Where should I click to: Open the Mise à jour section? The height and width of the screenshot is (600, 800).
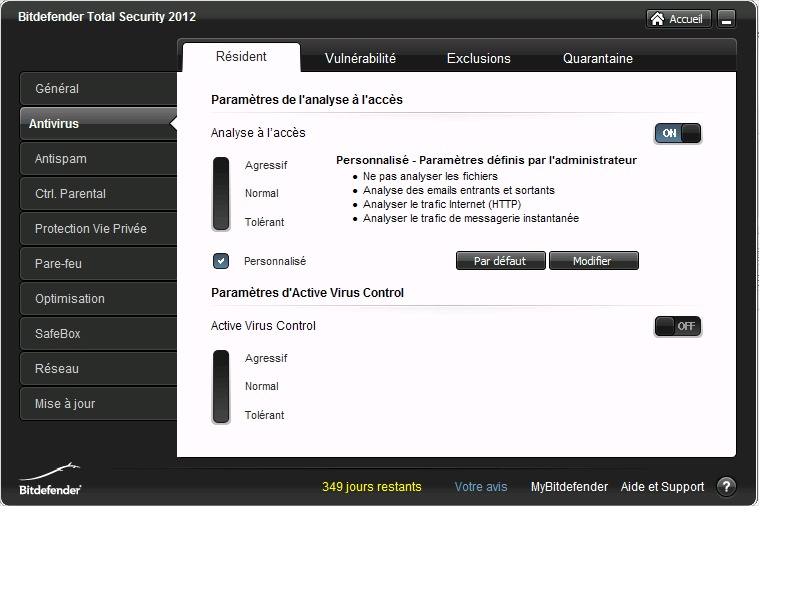pos(98,404)
